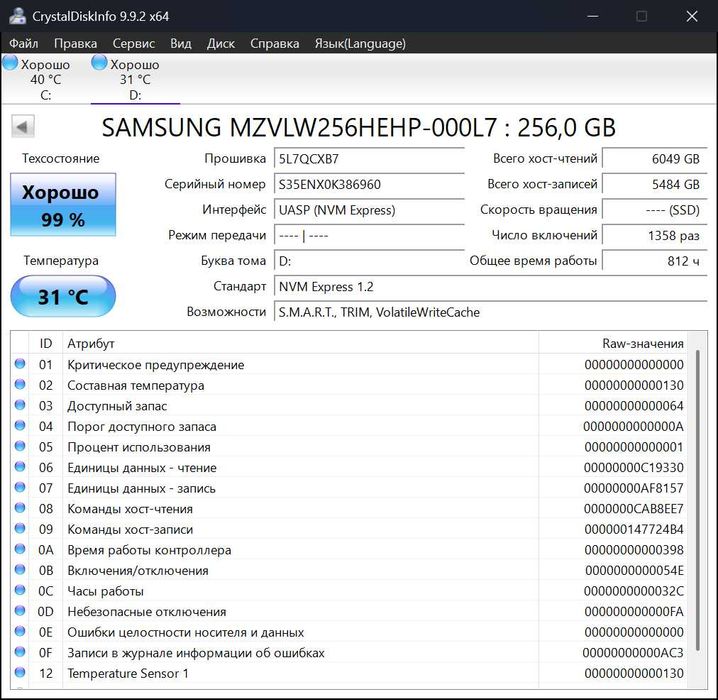Click status icon for Порог доступного запаса row

coord(20,426)
